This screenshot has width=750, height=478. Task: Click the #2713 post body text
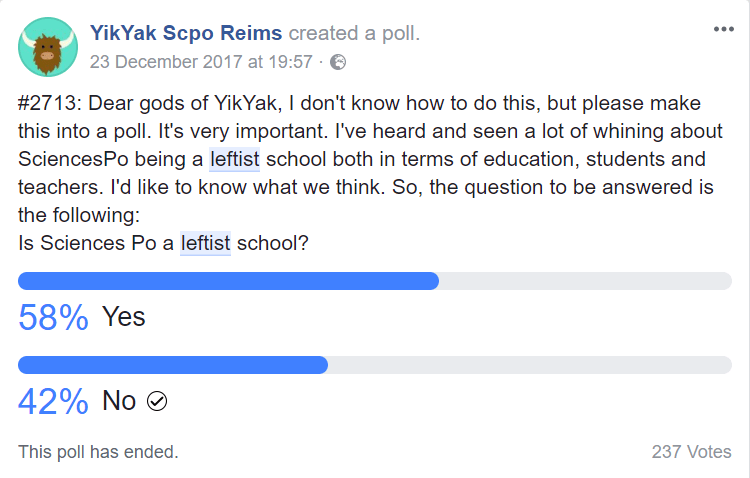click(x=370, y=173)
